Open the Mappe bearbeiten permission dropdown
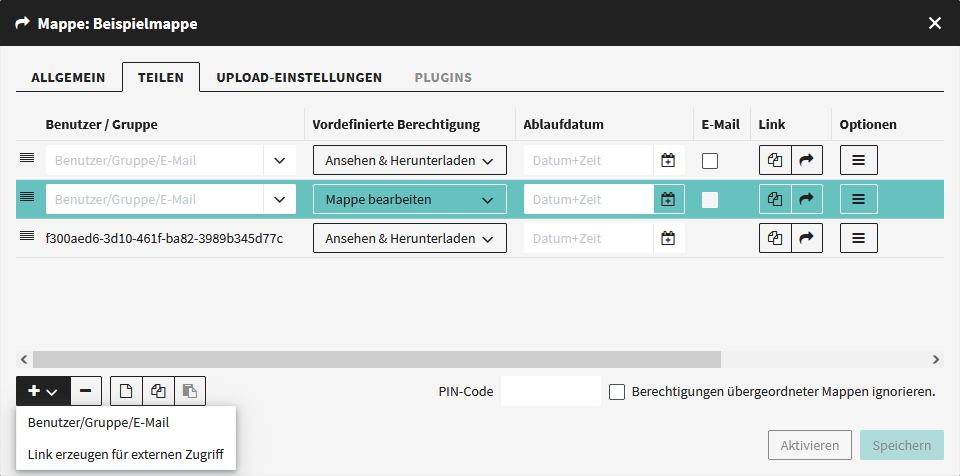 [x=410, y=199]
